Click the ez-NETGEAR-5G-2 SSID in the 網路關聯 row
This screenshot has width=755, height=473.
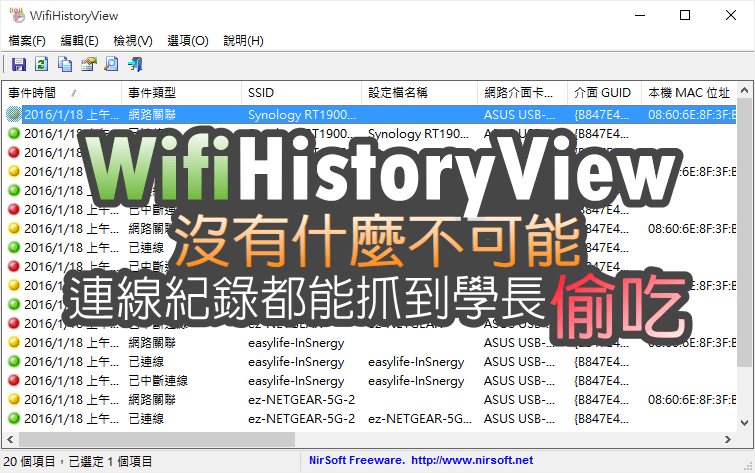click(x=301, y=400)
